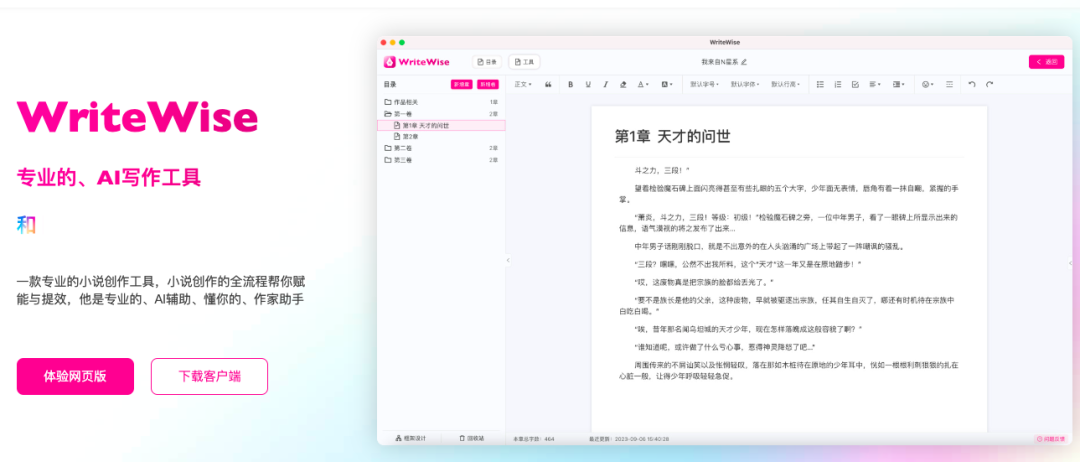Click the 新增卷 button
The image size is (1080, 462).
tap(488, 85)
